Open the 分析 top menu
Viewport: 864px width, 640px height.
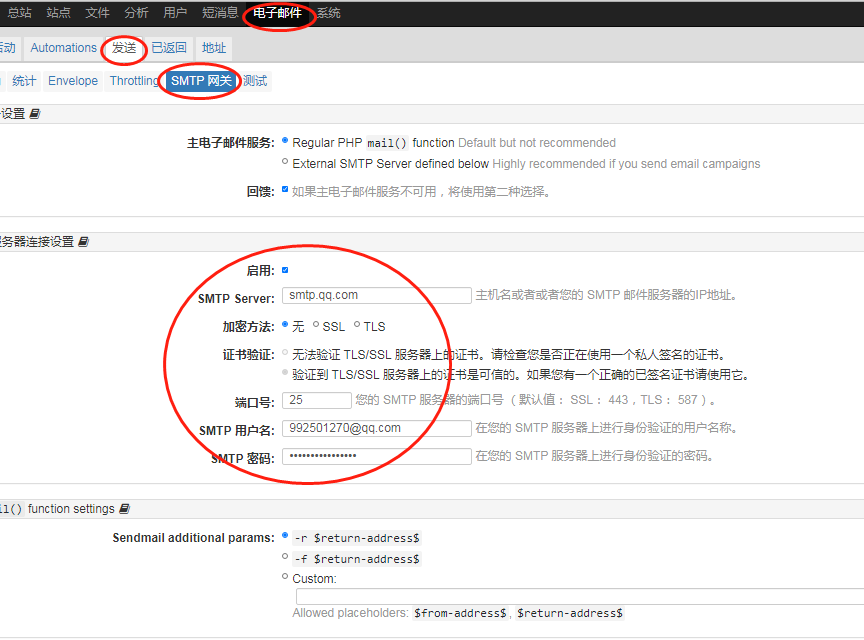tap(136, 13)
